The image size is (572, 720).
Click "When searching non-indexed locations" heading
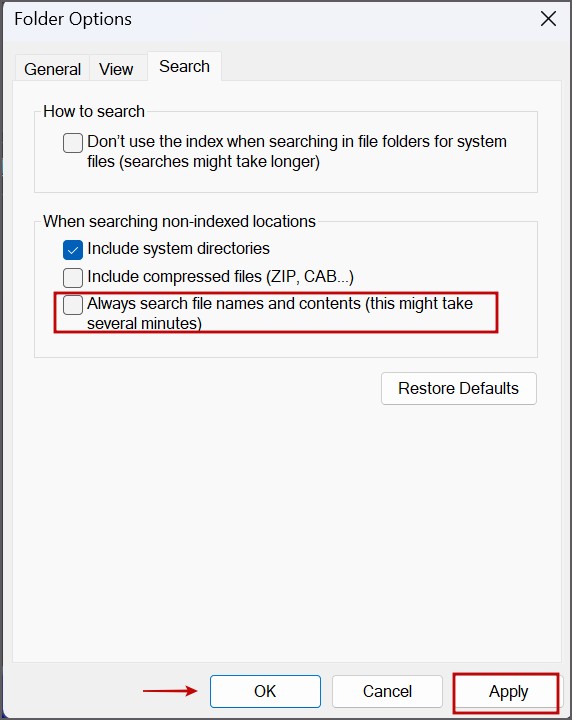coord(179,221)
